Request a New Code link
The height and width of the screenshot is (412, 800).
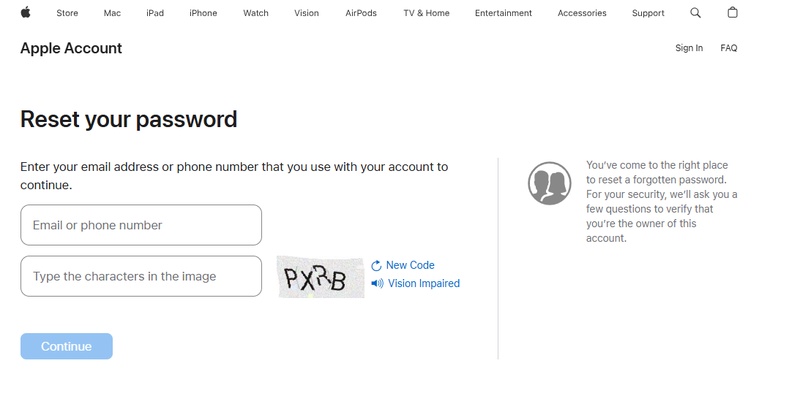point(410,265)
